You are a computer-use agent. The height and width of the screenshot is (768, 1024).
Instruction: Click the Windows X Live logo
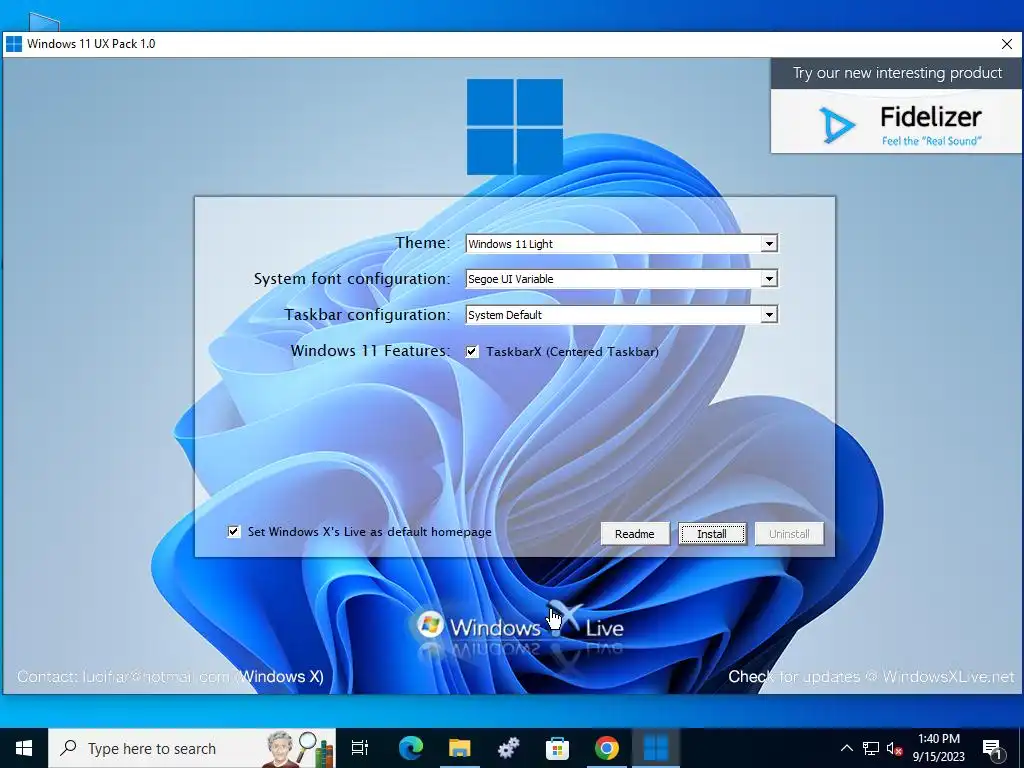[x=520, y=627]
